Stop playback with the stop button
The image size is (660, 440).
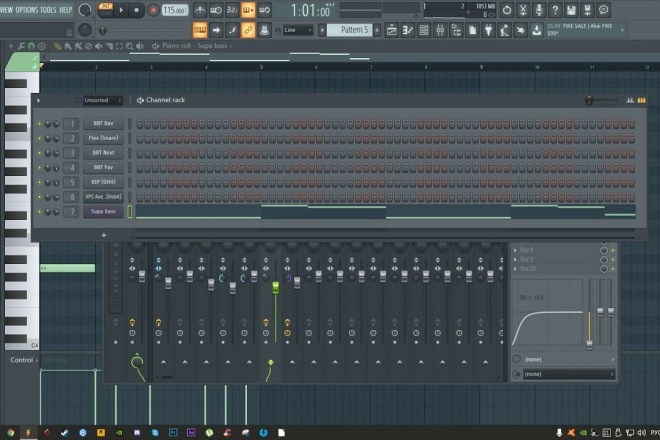[136, 10]
